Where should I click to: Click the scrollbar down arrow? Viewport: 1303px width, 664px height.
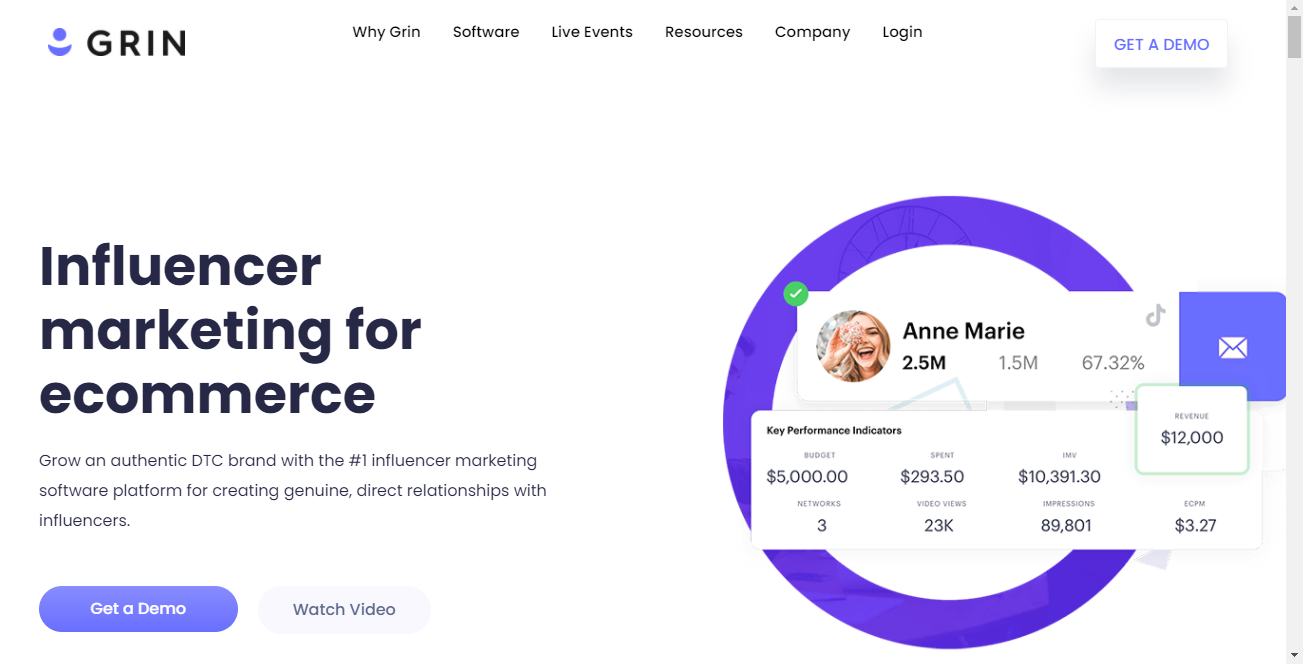1294,656
